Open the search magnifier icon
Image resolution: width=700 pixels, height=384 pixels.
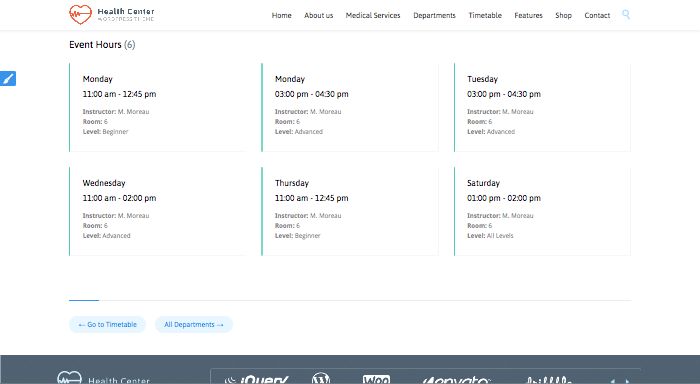tap(626, 15)
